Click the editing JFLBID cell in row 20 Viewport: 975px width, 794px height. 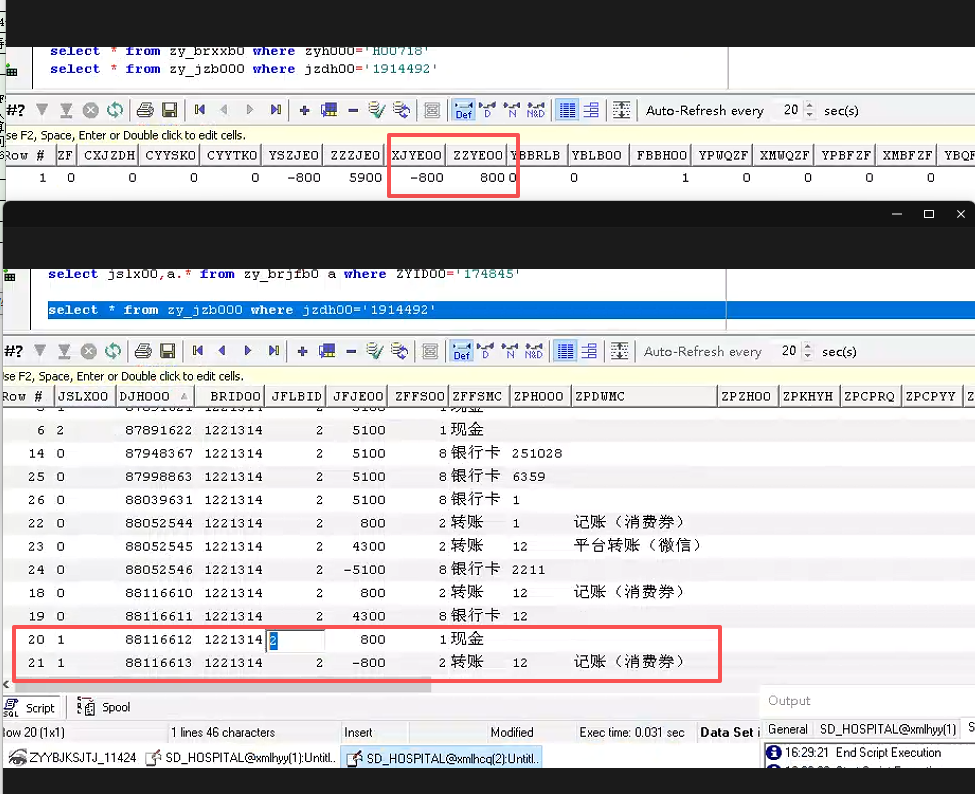(295, 640)
